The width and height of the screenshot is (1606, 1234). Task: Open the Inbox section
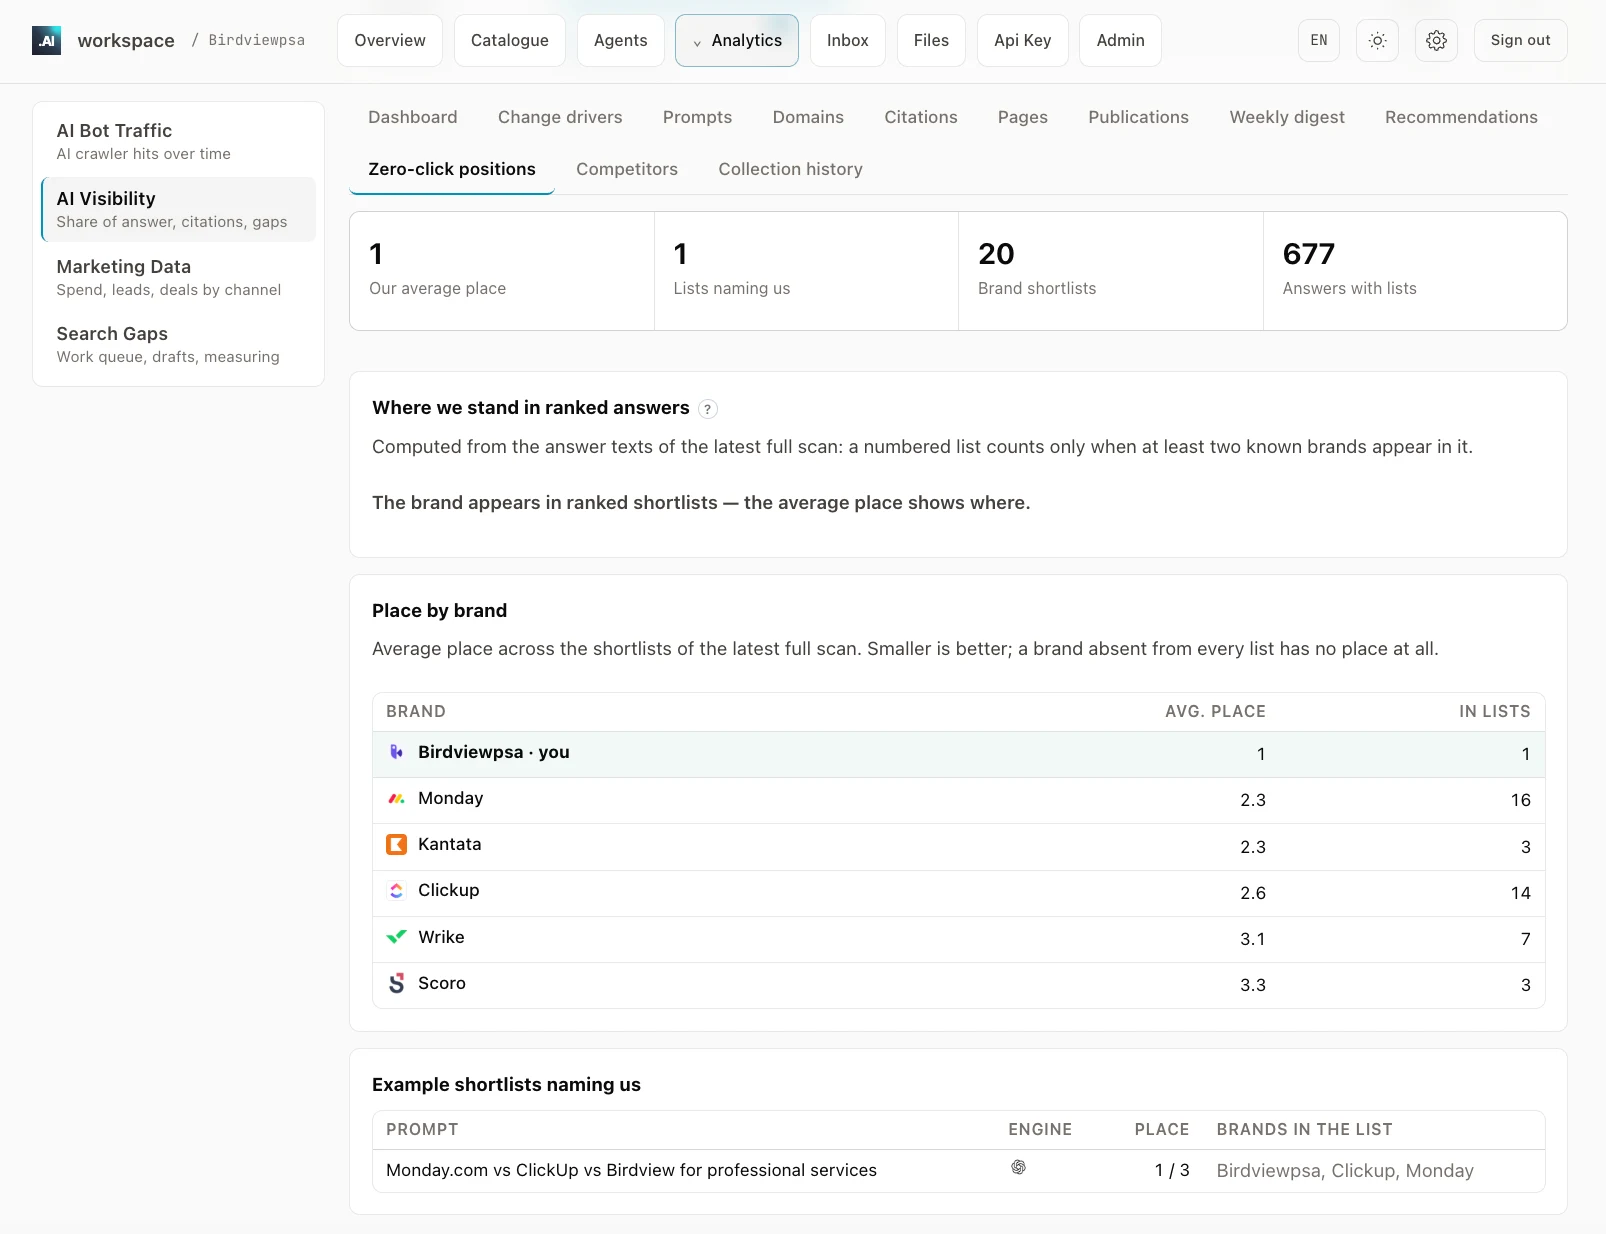click(848, 41)
